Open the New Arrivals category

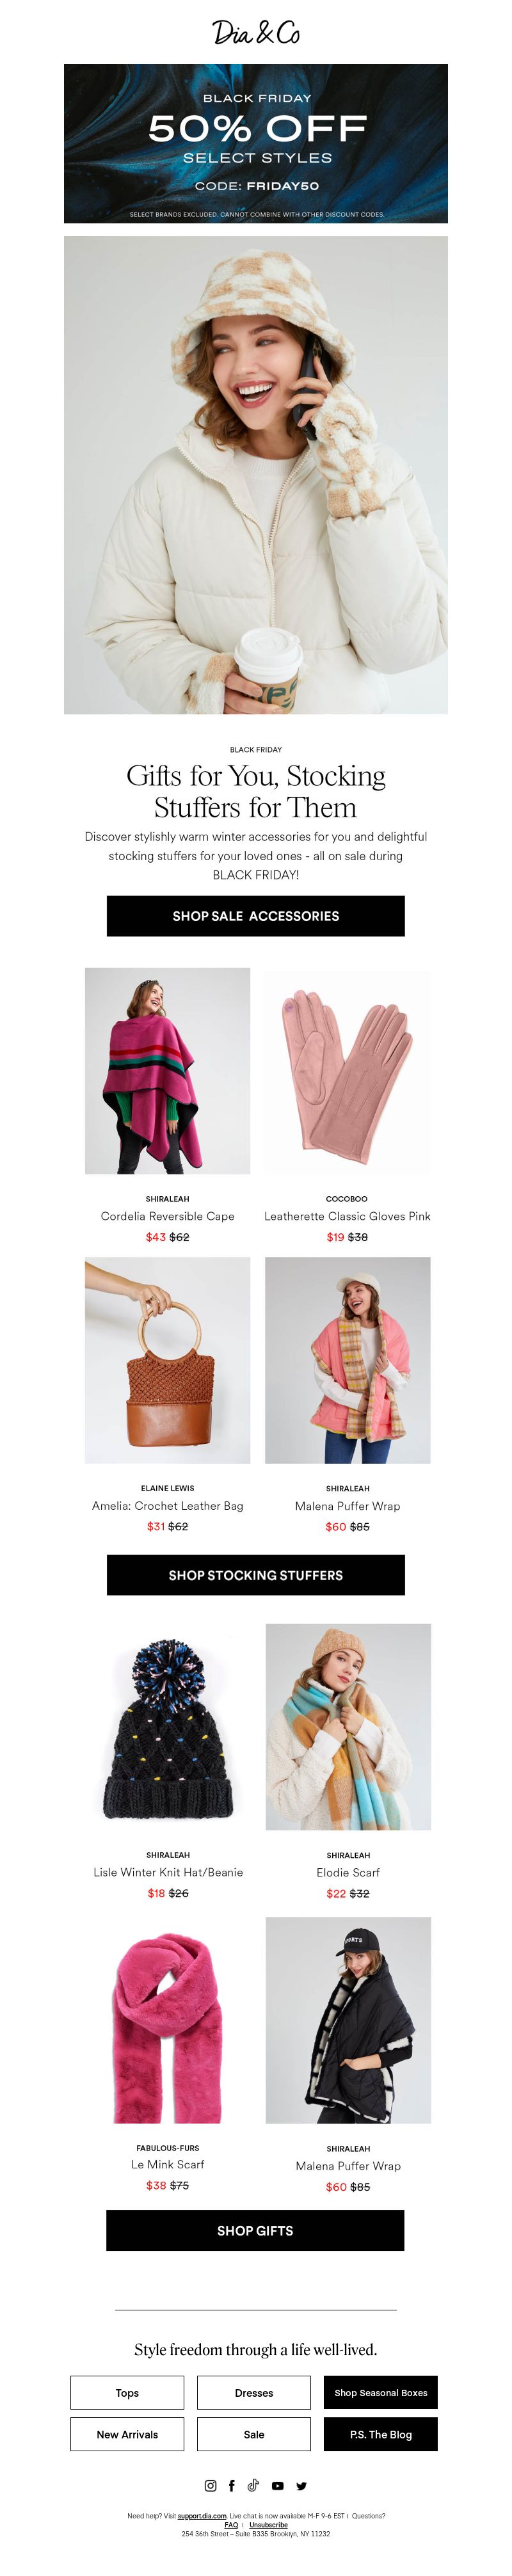click(127, 2434)
